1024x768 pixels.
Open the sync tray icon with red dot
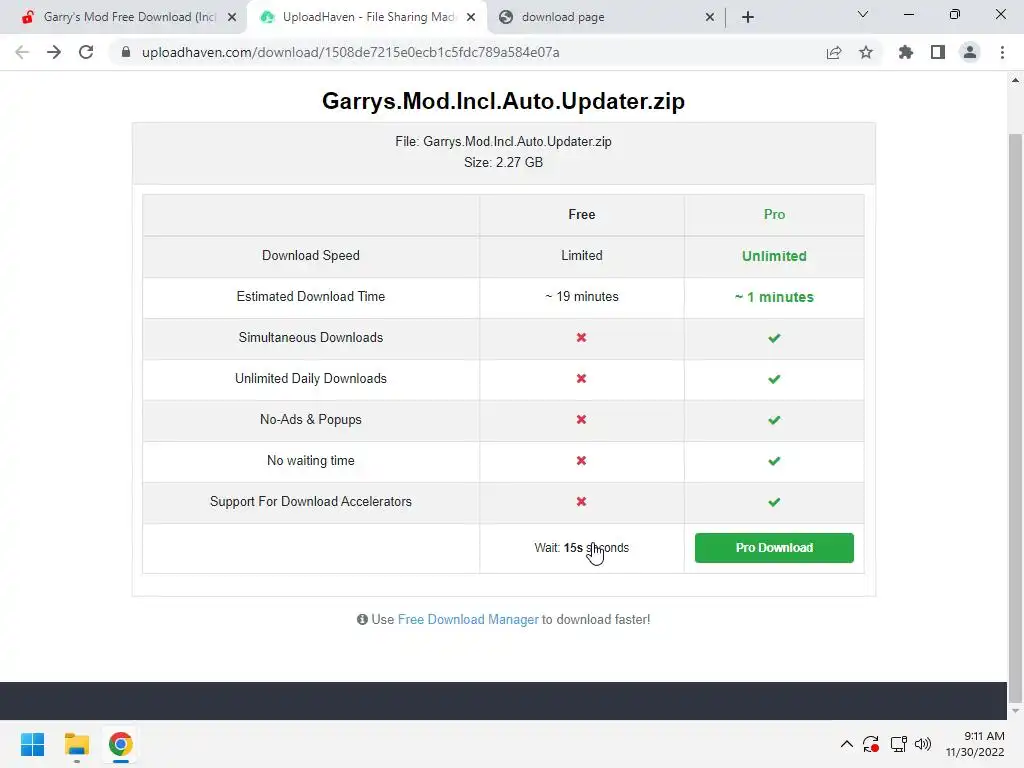tap(871, 744)
